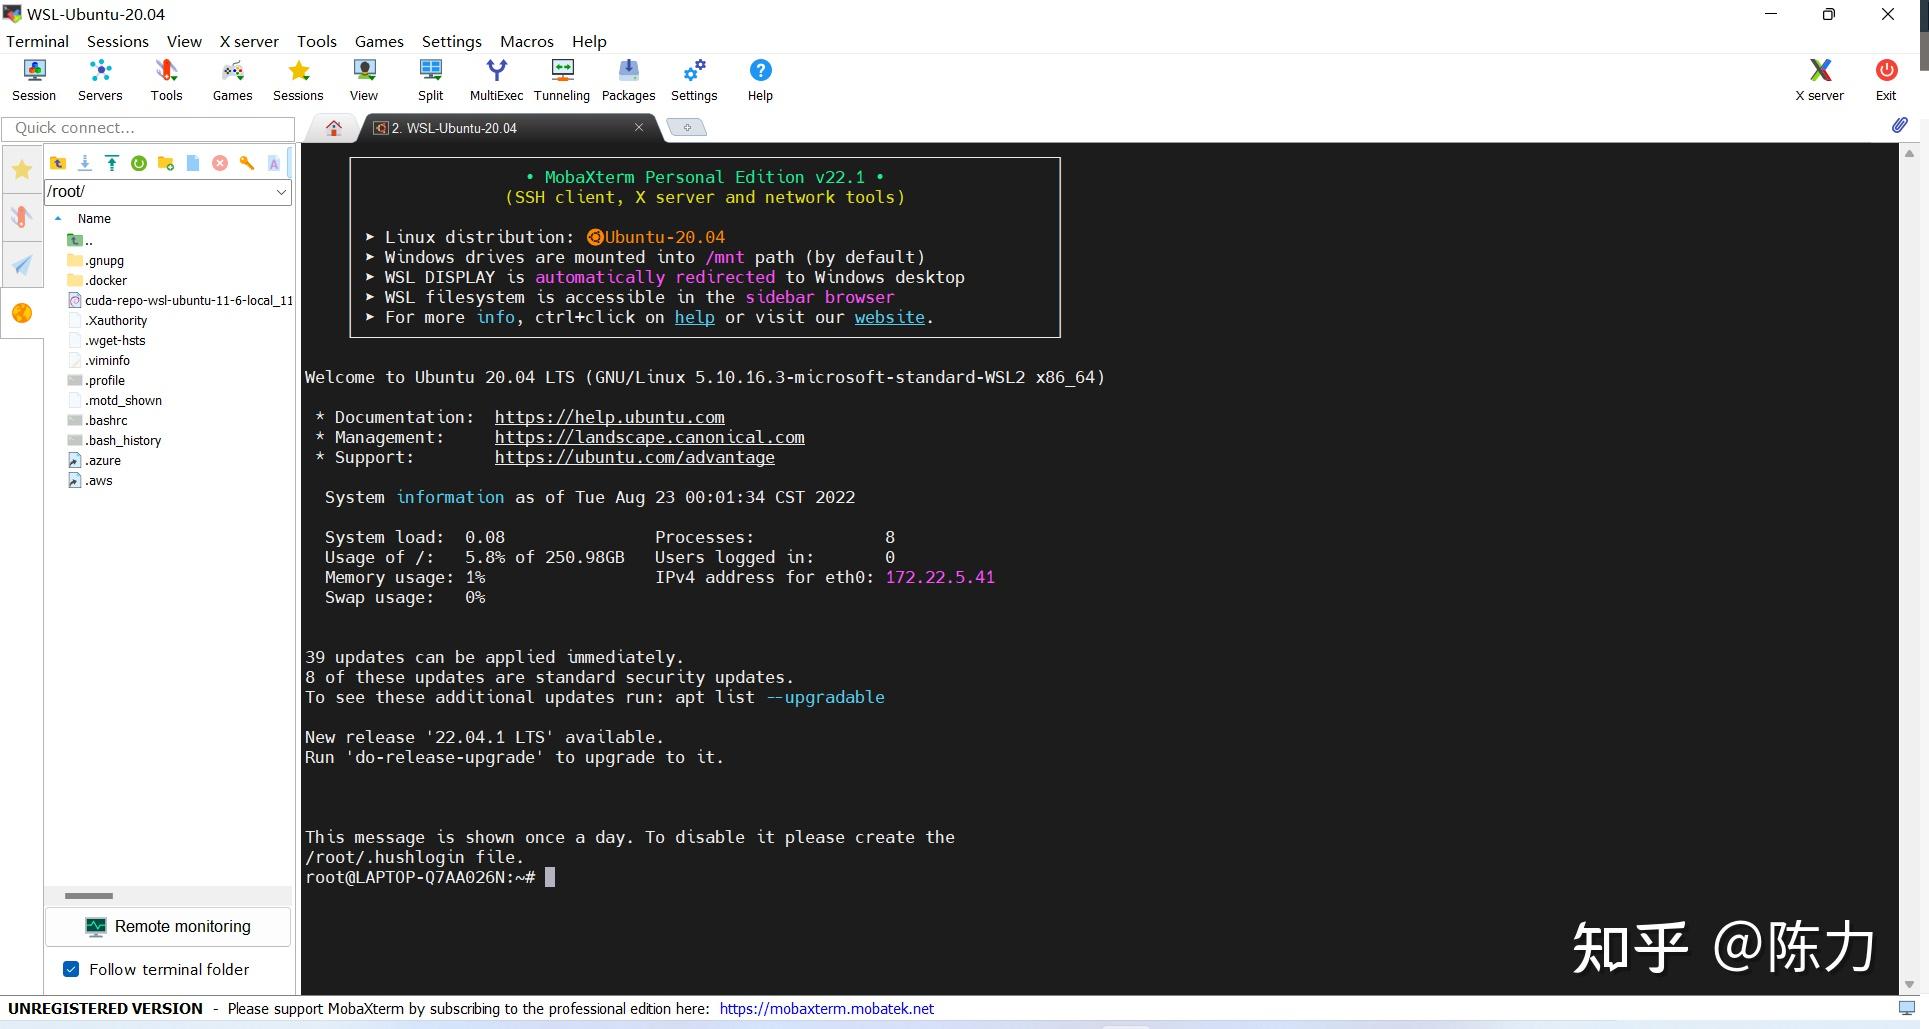
Task: Open the Macros menu
Action: [x=526, y=41]
